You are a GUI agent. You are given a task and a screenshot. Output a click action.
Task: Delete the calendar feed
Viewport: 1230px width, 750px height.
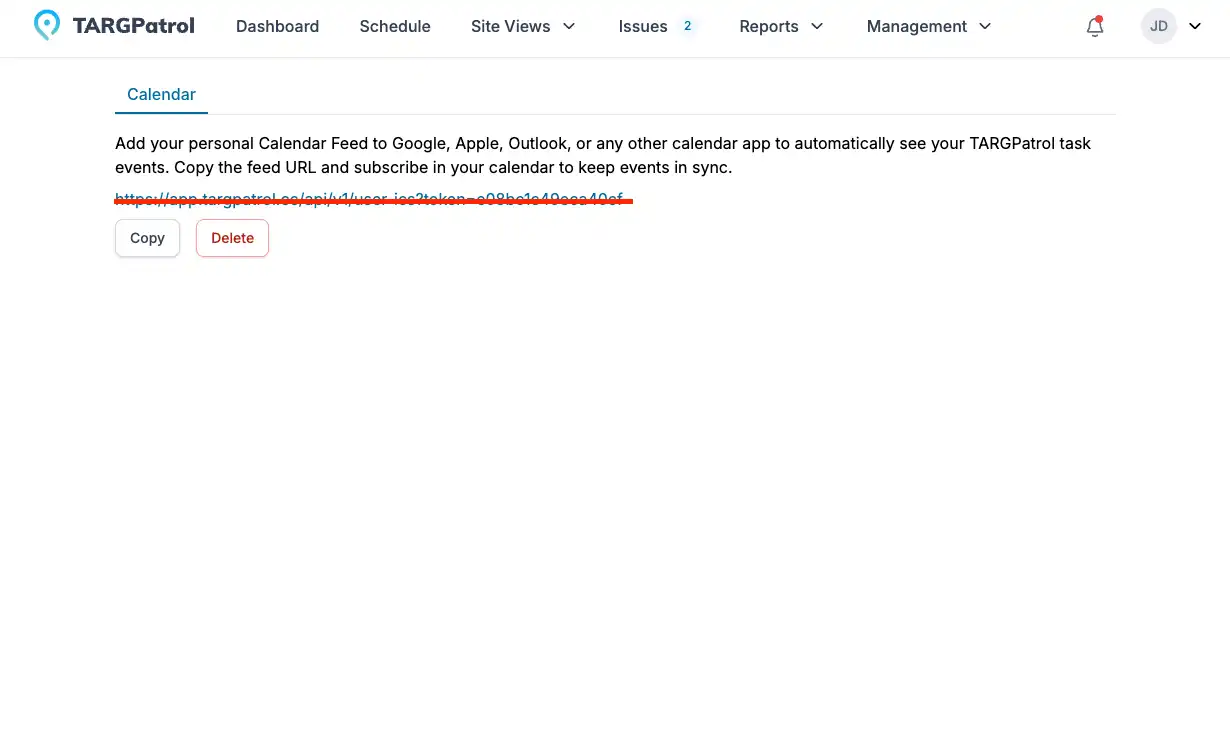(x=232, y=238)
